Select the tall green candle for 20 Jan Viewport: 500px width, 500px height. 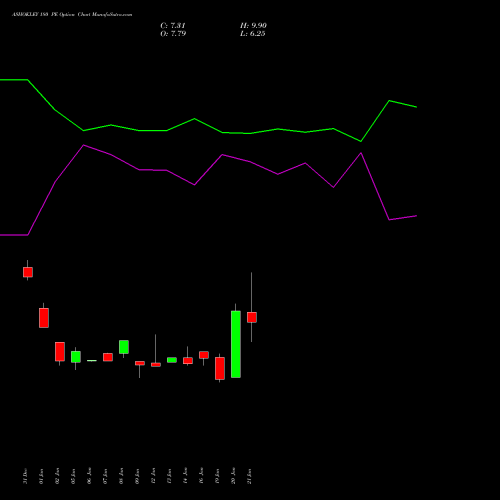click(236, 344)
